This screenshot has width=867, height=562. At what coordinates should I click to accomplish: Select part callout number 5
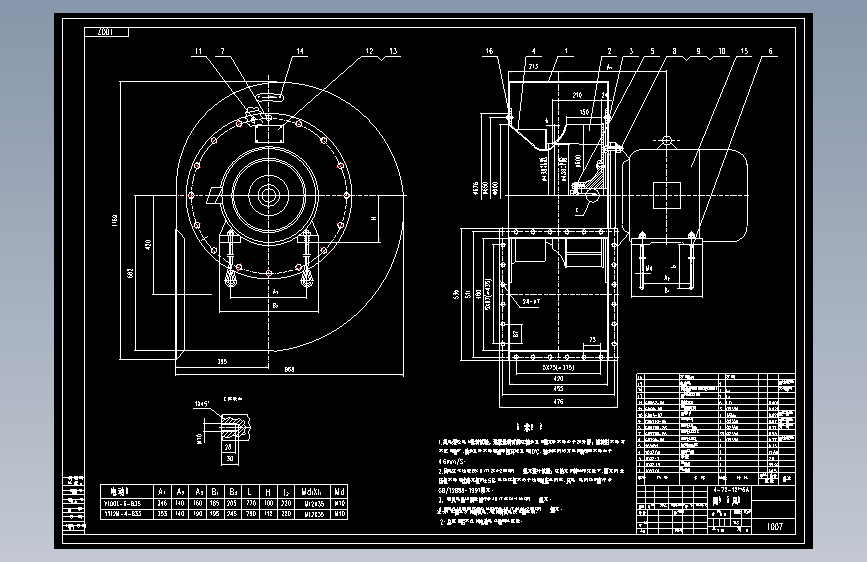point(652,51)
